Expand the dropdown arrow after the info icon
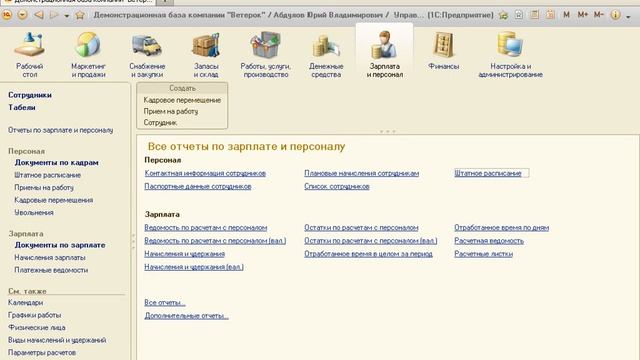The height and width of the screenshot is (360, 640). click(x=628, y=17)
